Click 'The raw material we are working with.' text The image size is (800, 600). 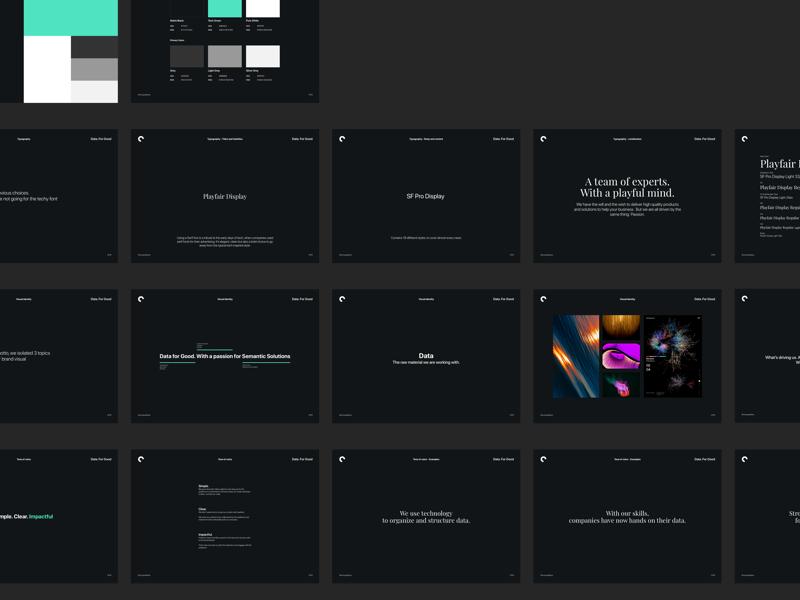426,362
